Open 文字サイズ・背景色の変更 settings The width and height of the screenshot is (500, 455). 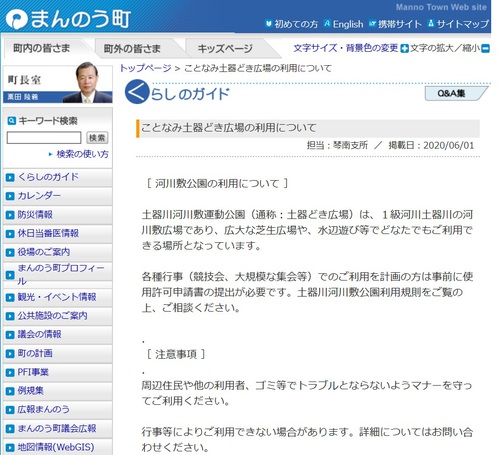click(x=346, y=48)
